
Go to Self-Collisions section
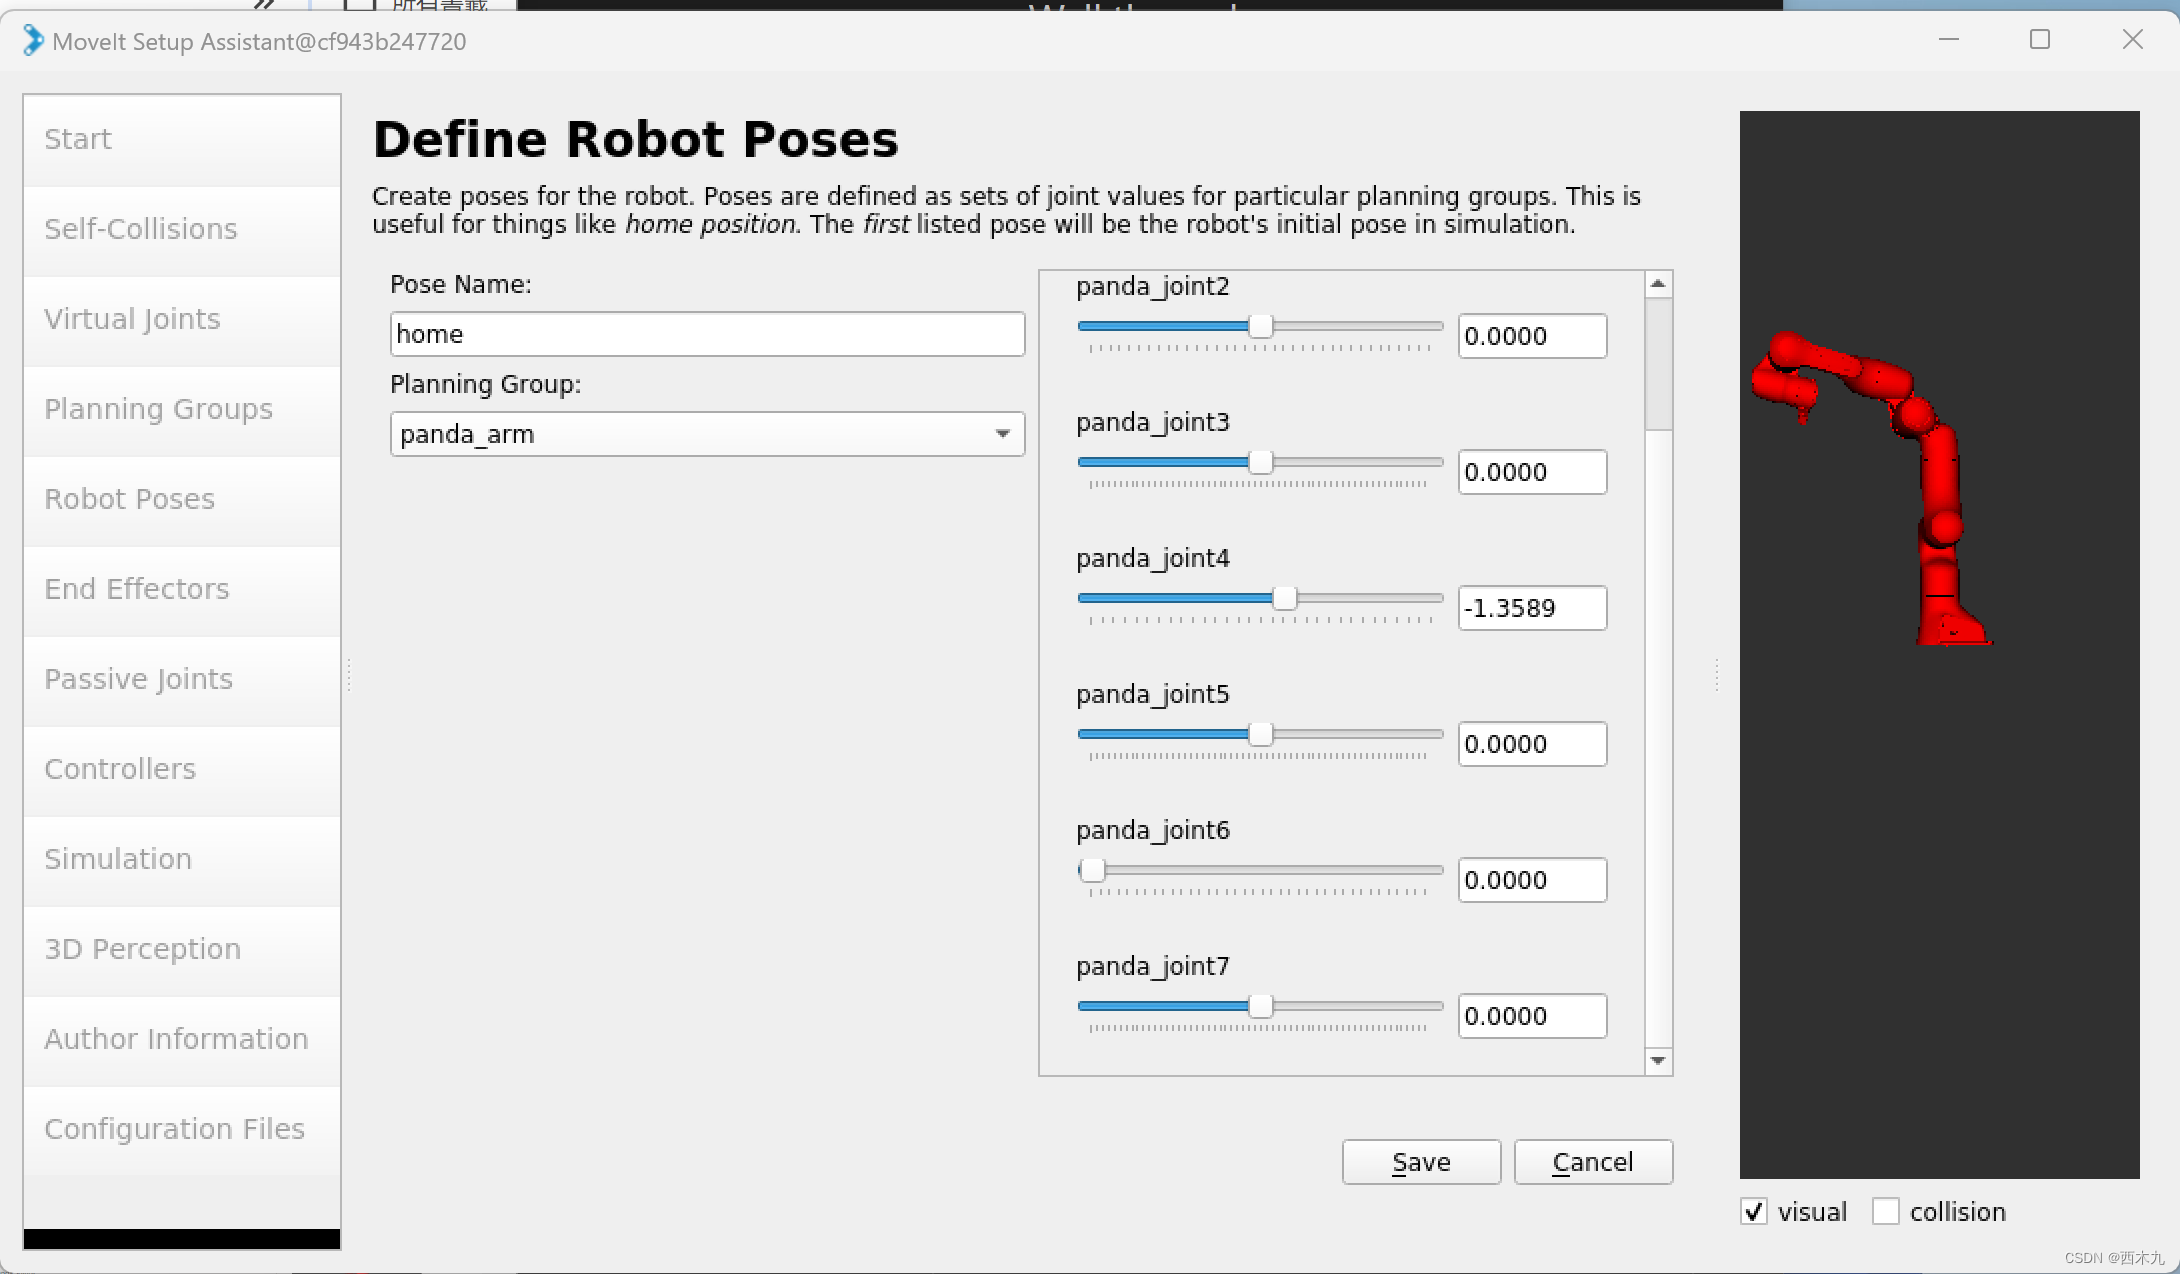(181, 230)
